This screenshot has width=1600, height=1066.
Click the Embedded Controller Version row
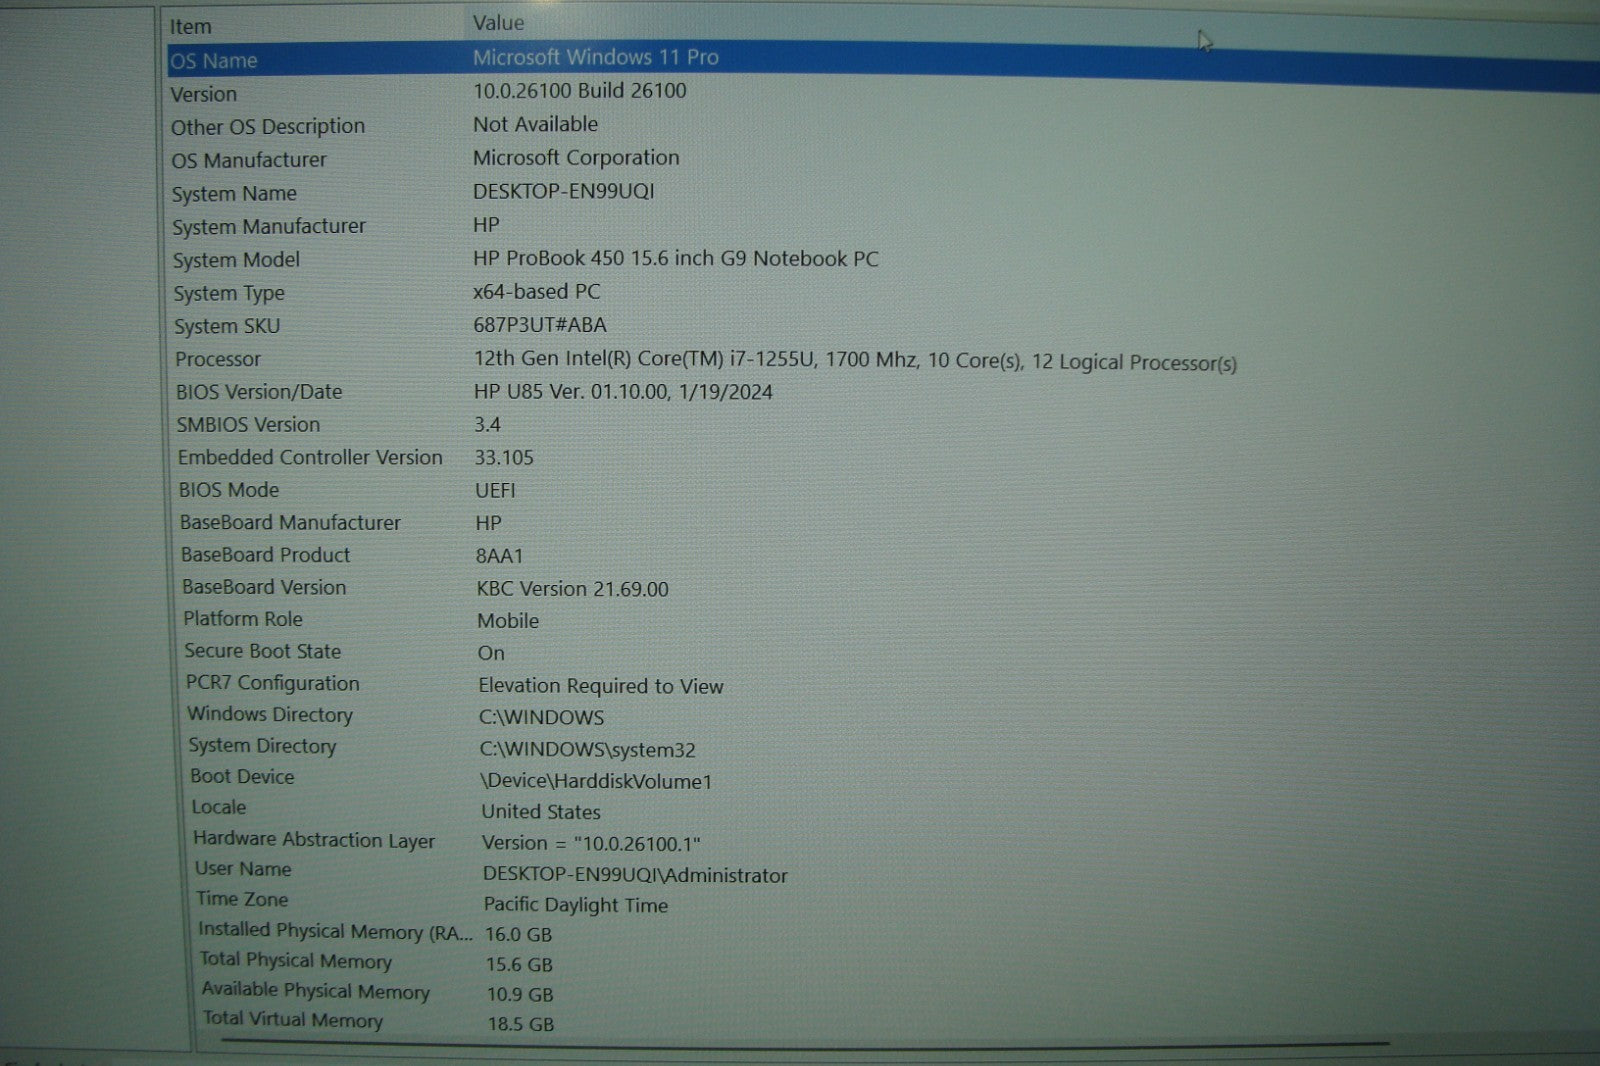(310, 457)
